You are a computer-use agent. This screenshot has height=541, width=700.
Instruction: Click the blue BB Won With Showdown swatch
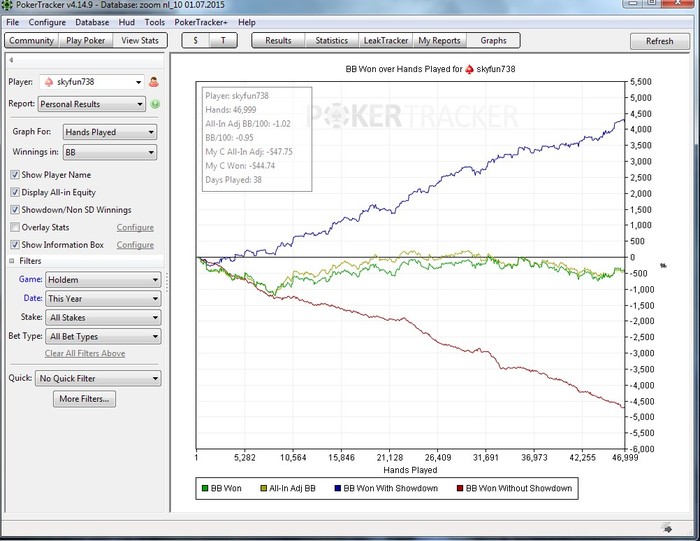338,488
